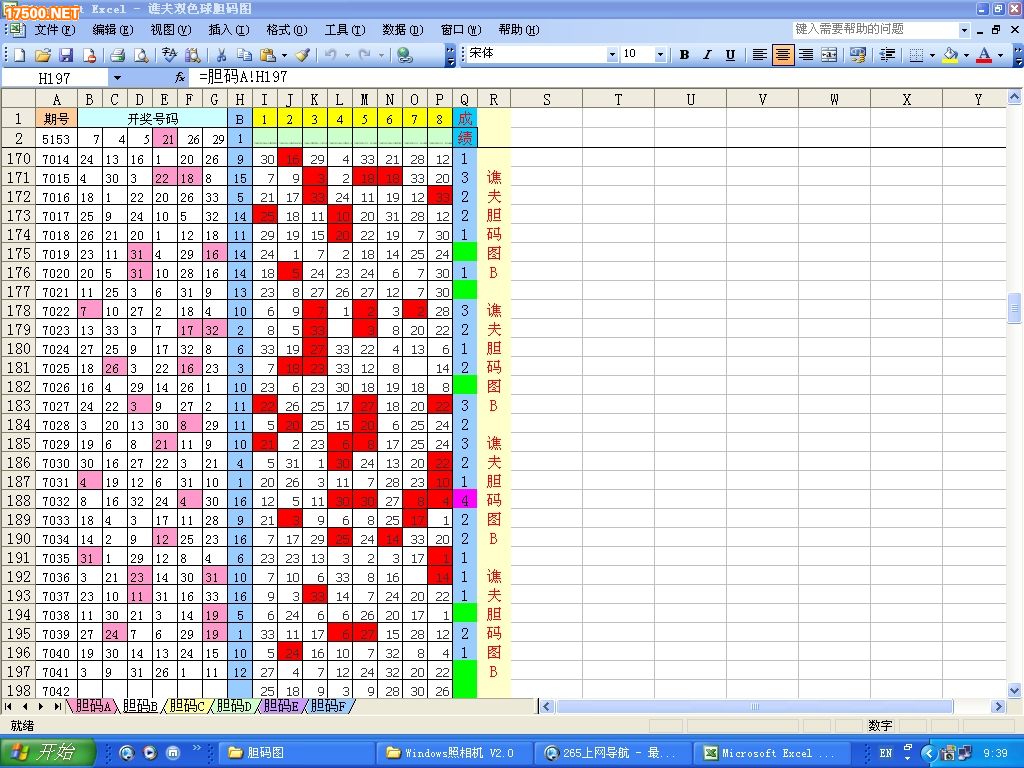Click the horizontal scrollbar thumb
The width and height of the screenshot is (1024, 768).
[x=755, y=706]
